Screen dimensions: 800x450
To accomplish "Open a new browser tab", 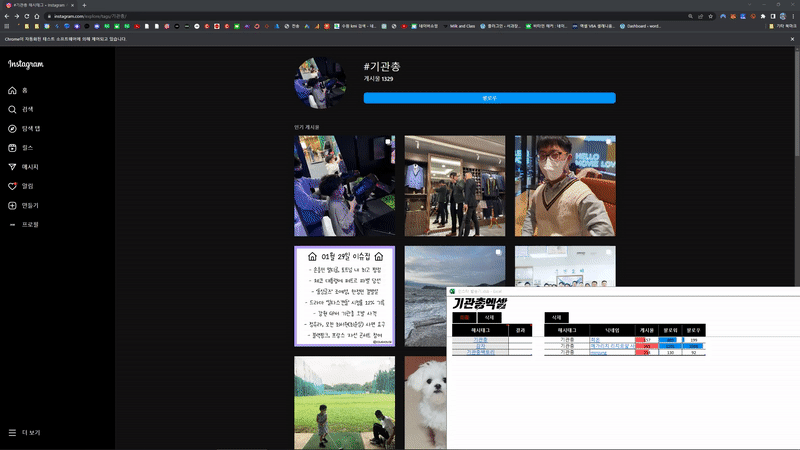I will point(84,5).
